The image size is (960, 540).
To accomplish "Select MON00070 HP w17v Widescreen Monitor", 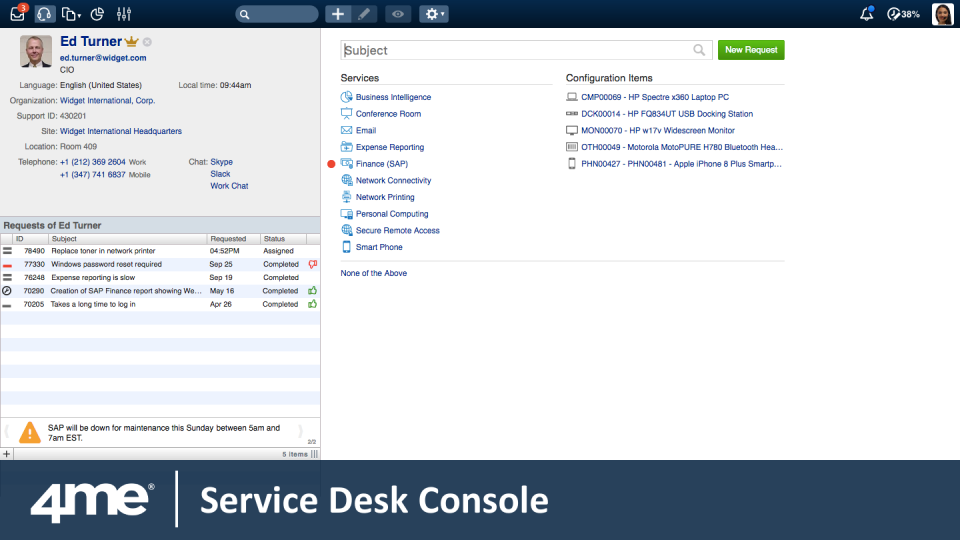I will (658, 130).
